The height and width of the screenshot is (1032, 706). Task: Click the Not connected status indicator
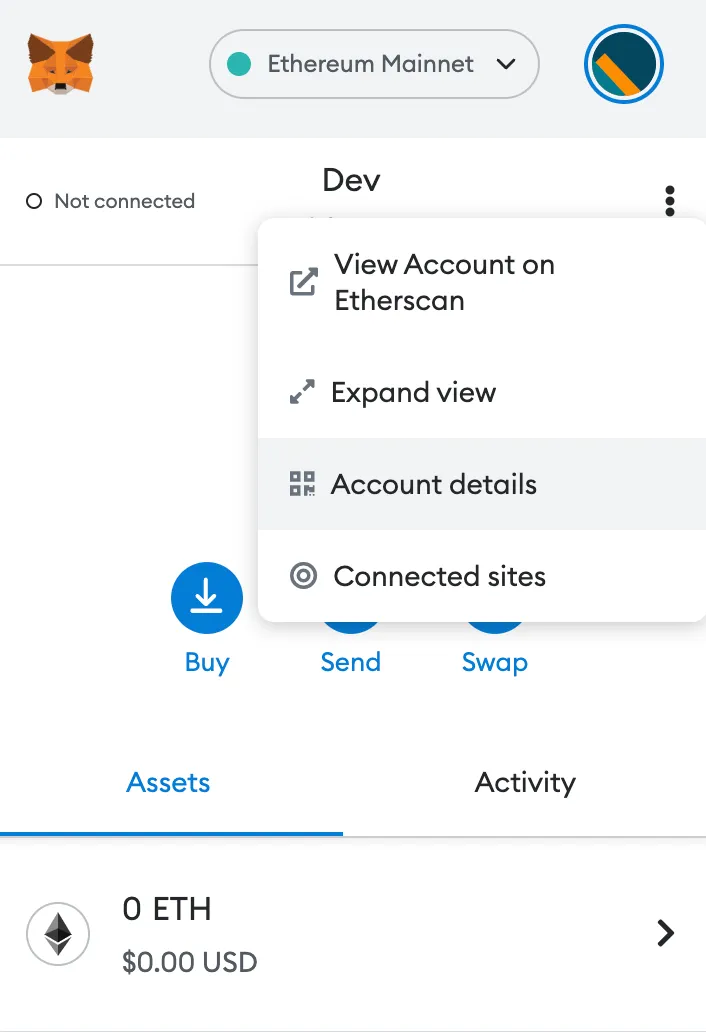[x=110, y=201]
